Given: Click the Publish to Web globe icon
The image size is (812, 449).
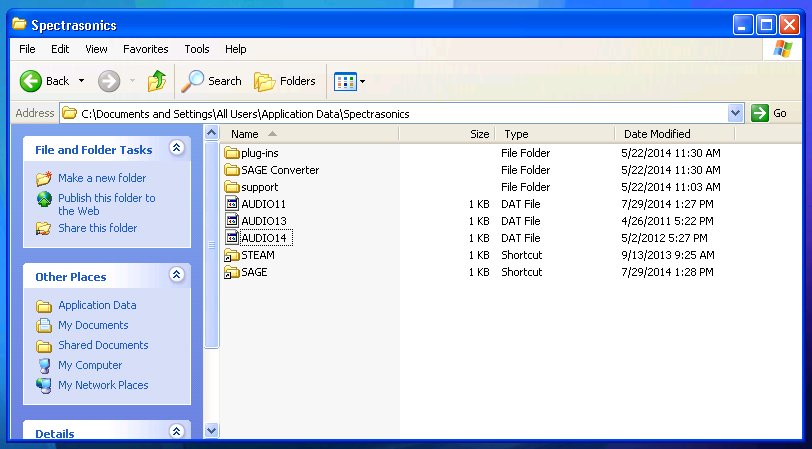Looking at the screenshot, I should pos(44,199).
